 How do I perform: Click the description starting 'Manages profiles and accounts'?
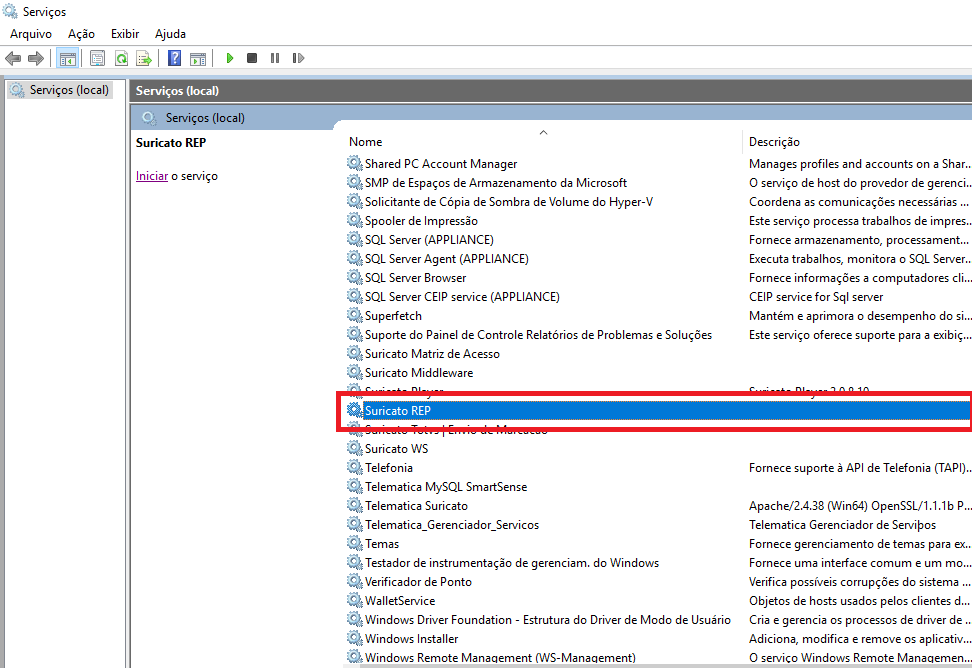(x=860, y=164)
